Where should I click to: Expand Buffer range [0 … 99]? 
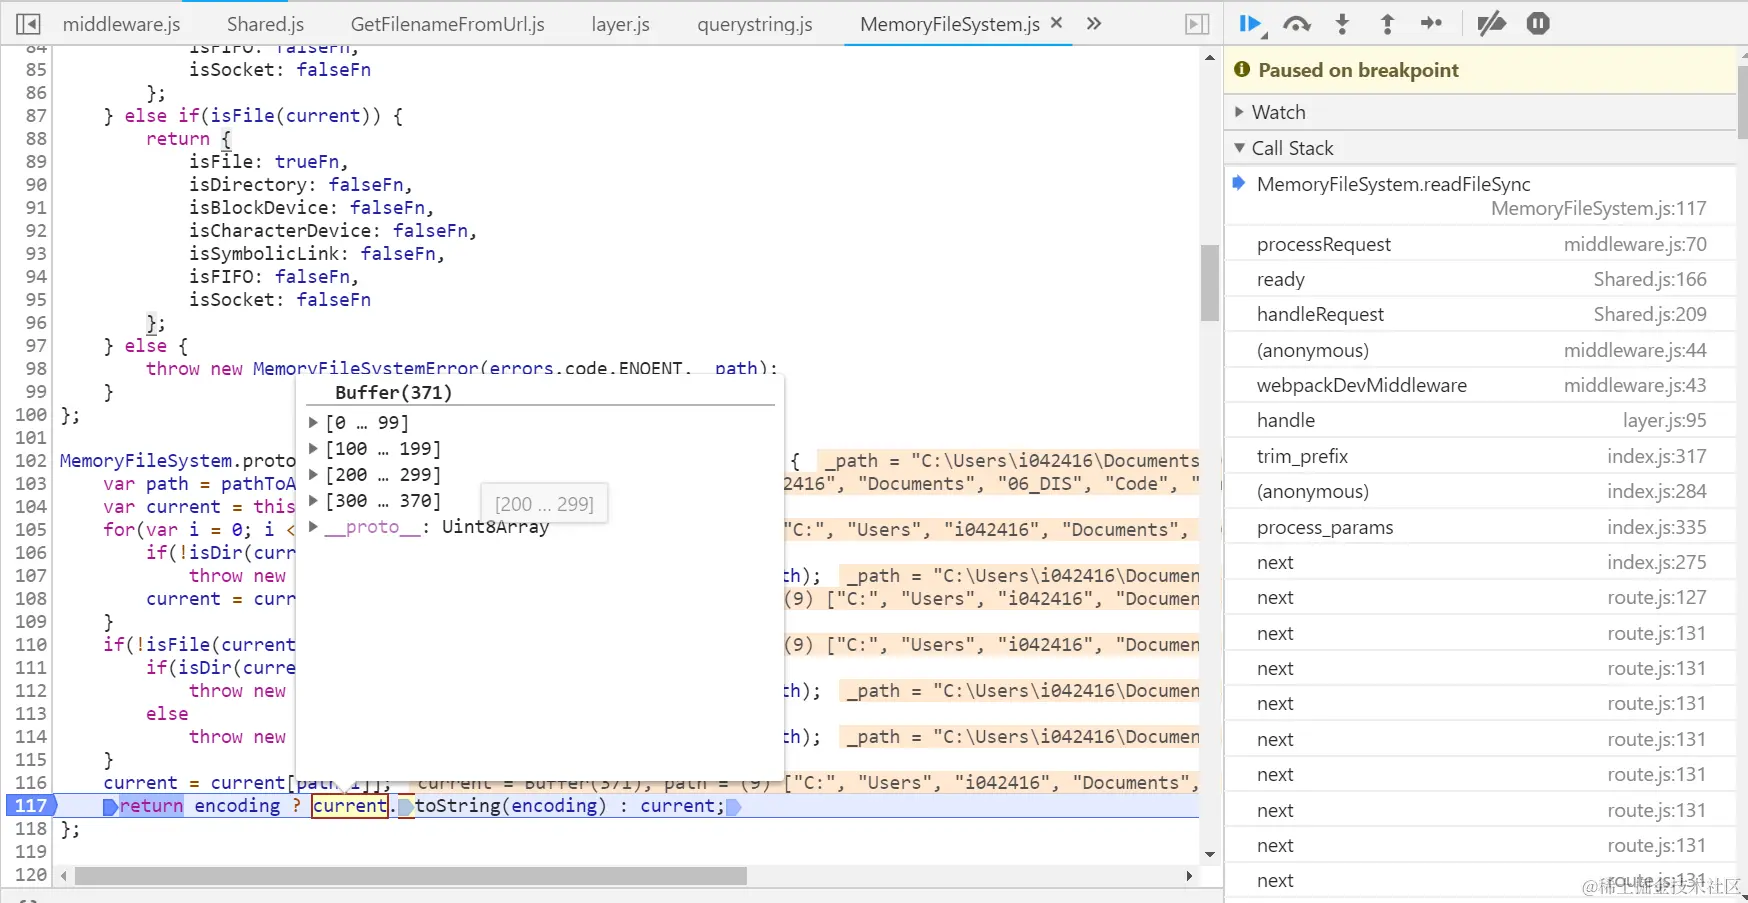click(x=313, y=423)
